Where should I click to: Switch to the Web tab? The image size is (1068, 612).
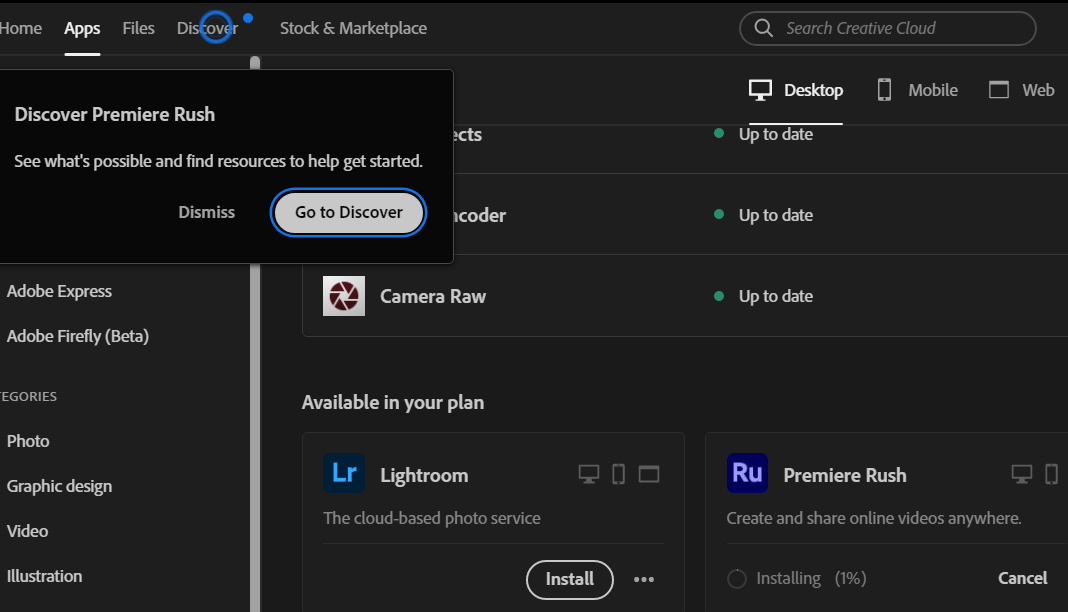pos(1021,90)
